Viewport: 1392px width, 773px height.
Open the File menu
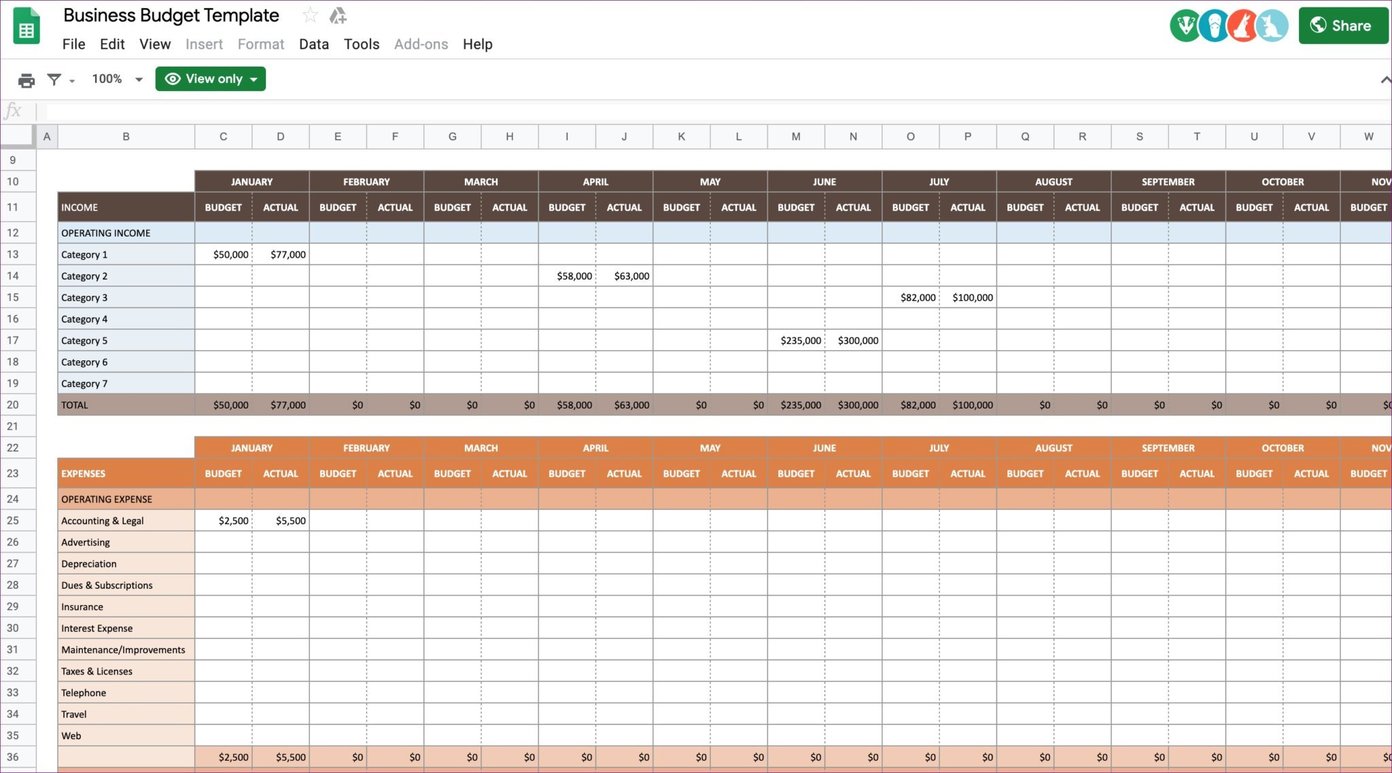click(x=74, y=44)
